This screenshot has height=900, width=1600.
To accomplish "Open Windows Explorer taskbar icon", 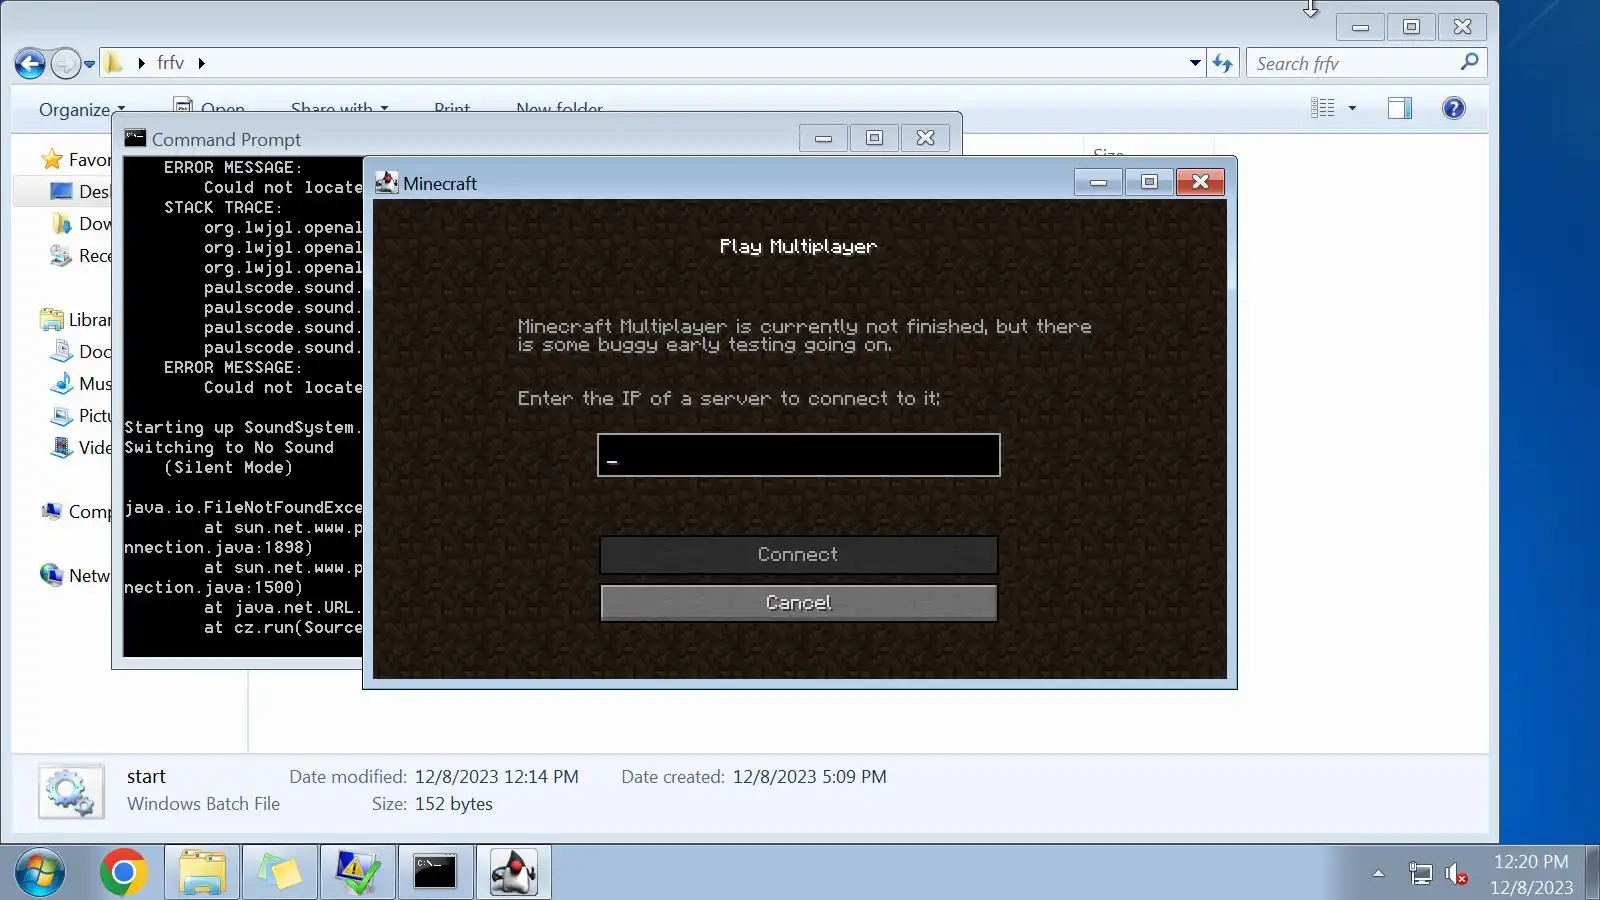I will point(202,873).
